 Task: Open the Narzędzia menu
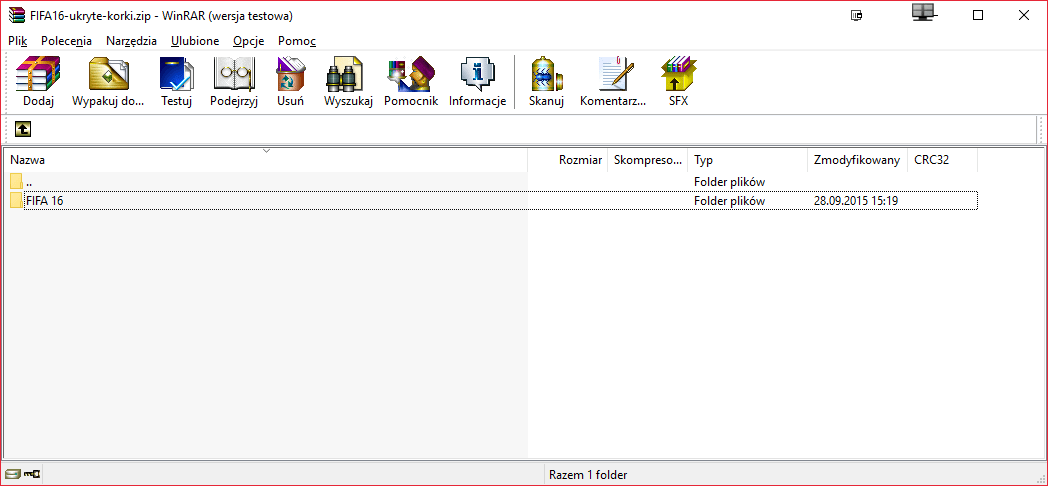pos(131,41)
